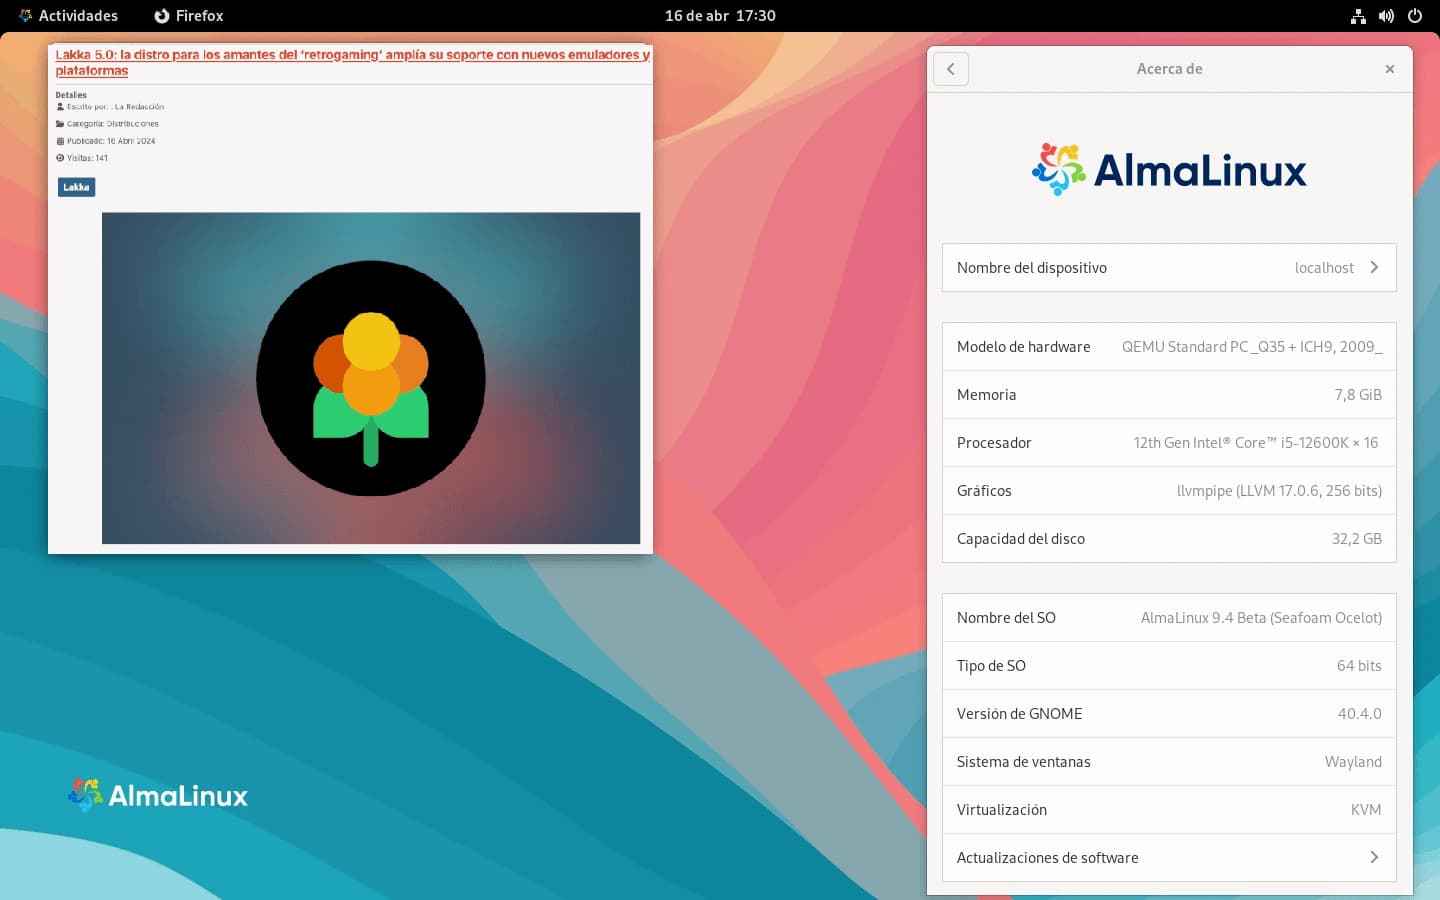1440x900 pixels.
Task: Close the Acerca de window
Action: (x=1389, y=69)
